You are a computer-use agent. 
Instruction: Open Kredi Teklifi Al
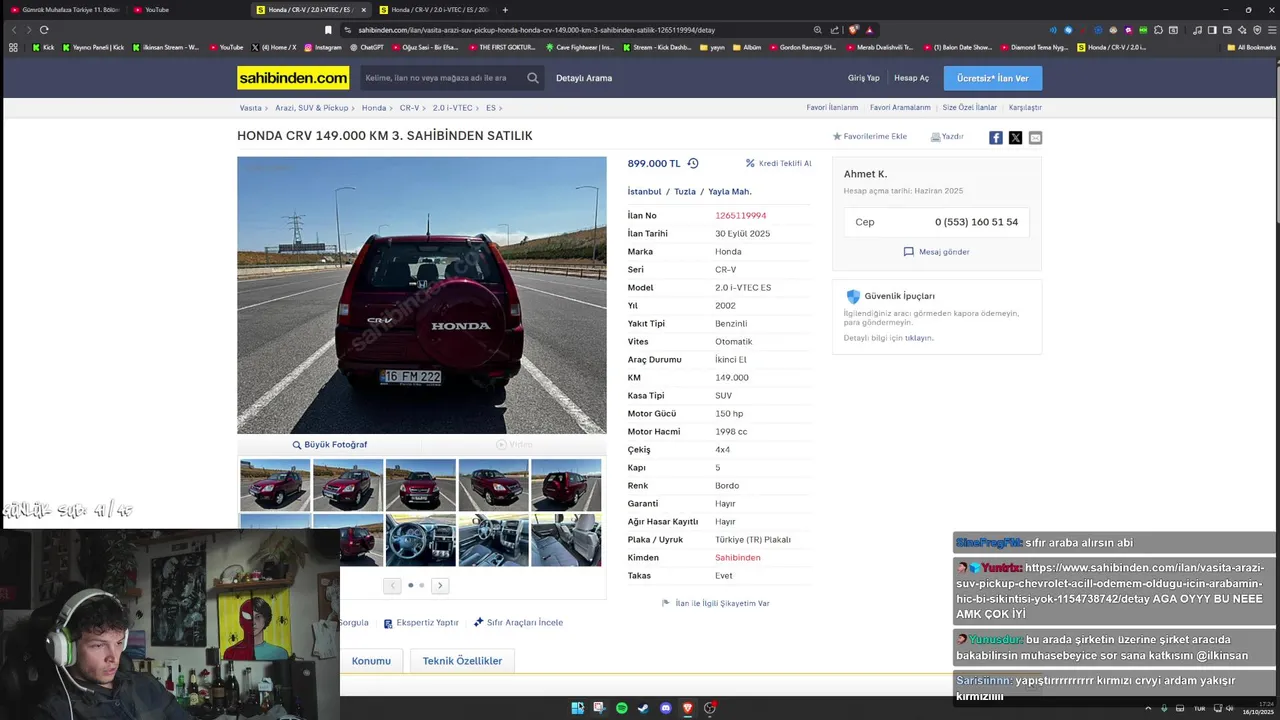(x=778, y=163)
